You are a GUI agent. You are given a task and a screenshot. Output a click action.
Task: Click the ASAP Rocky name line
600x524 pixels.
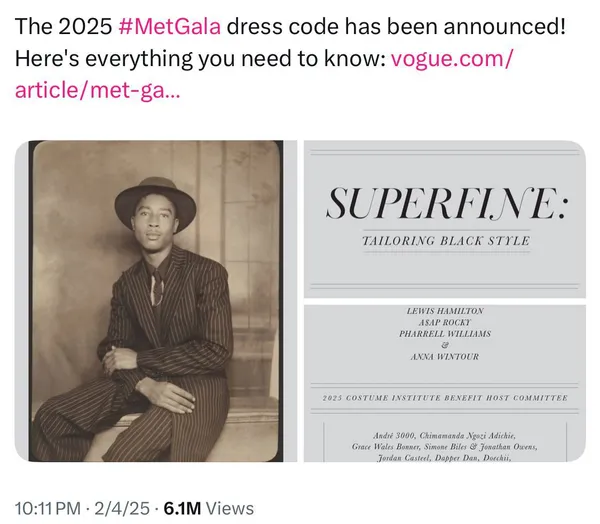(445, 322)
